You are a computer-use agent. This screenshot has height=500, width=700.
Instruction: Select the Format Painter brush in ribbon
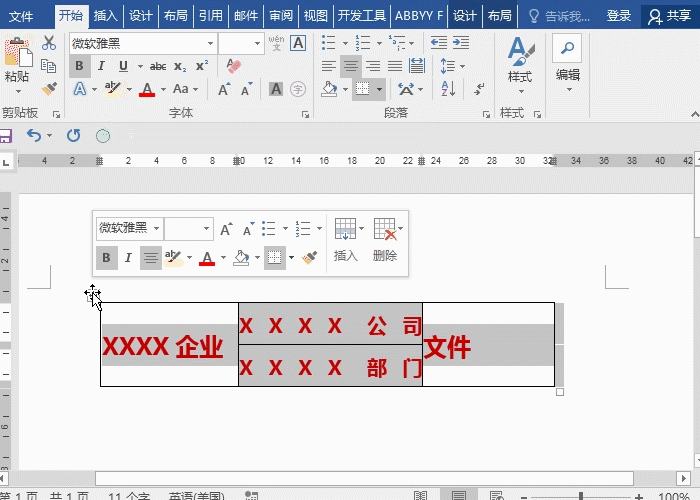(49, 88)
